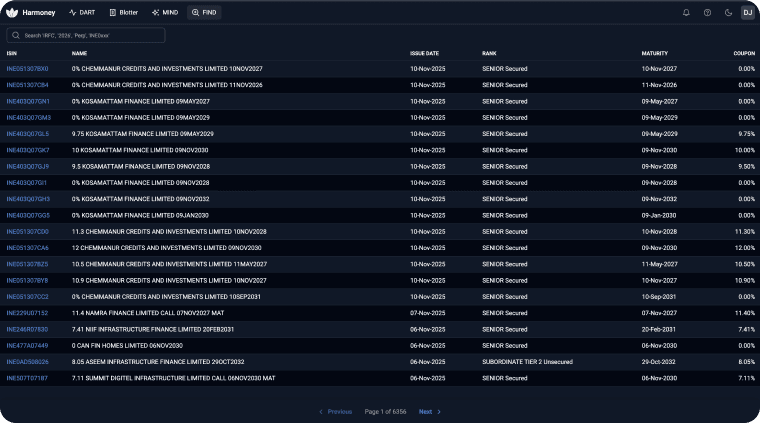
Task: Open ISIN link INE051307BY8
Action: [x=27, y=281]
